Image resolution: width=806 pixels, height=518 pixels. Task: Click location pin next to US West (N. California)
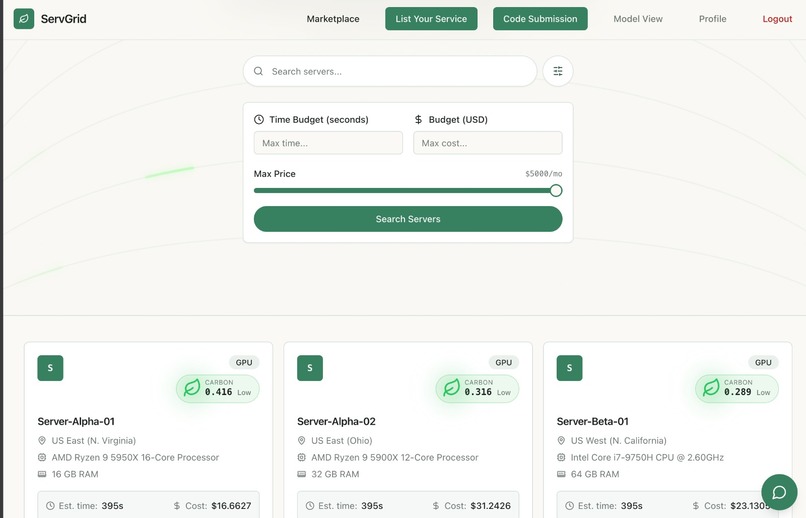561,441
